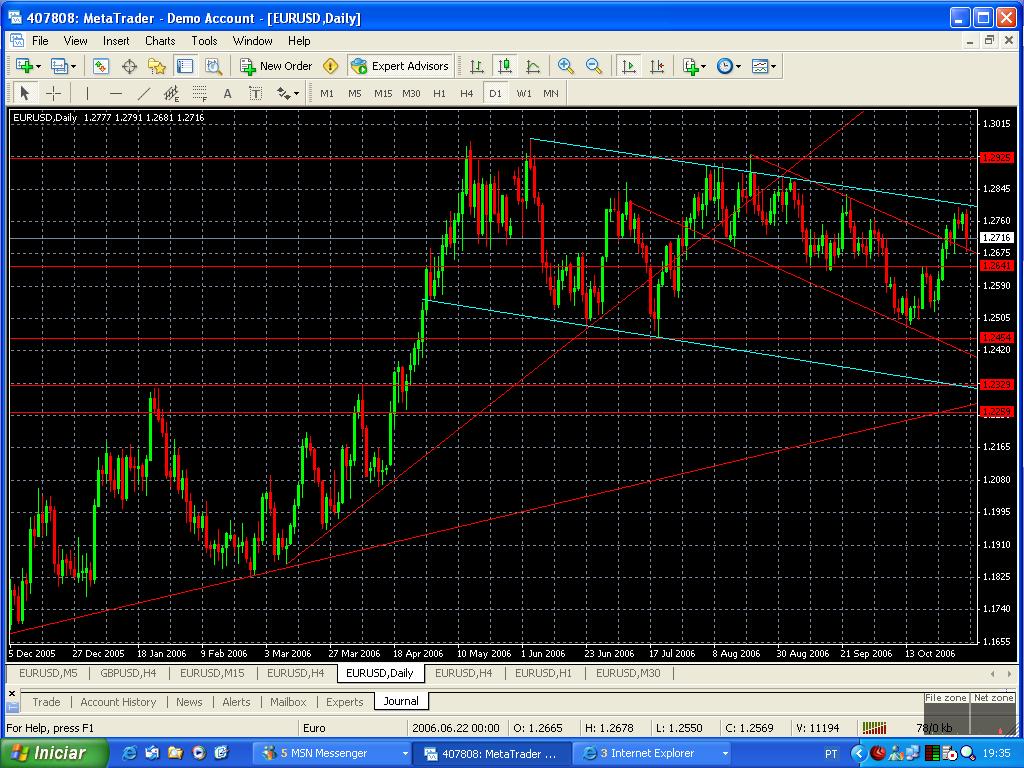1024x768 pixels.
Task: Switch to the Account History terminal tab
Action: pos(118,702)
